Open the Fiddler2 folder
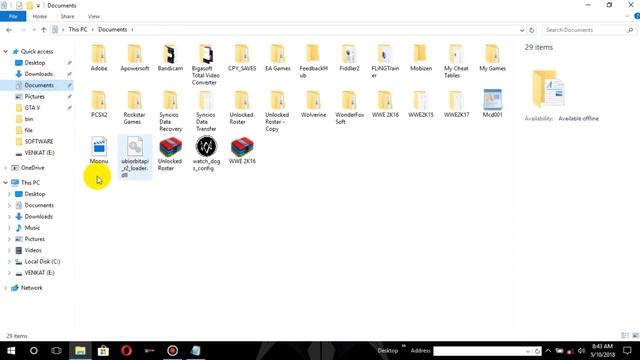The width and height of the screenshot is (640, 360). pyautogui.click(x=349, y=58)
